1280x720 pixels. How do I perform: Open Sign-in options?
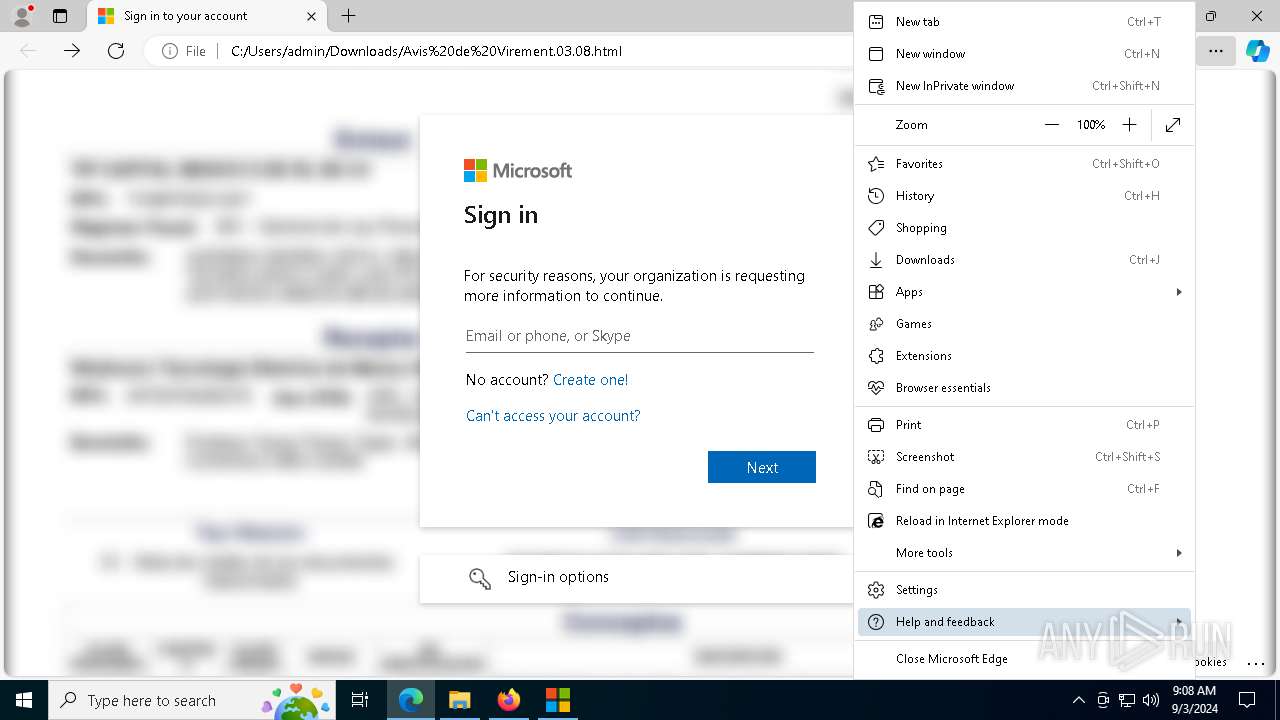[636, 579]
